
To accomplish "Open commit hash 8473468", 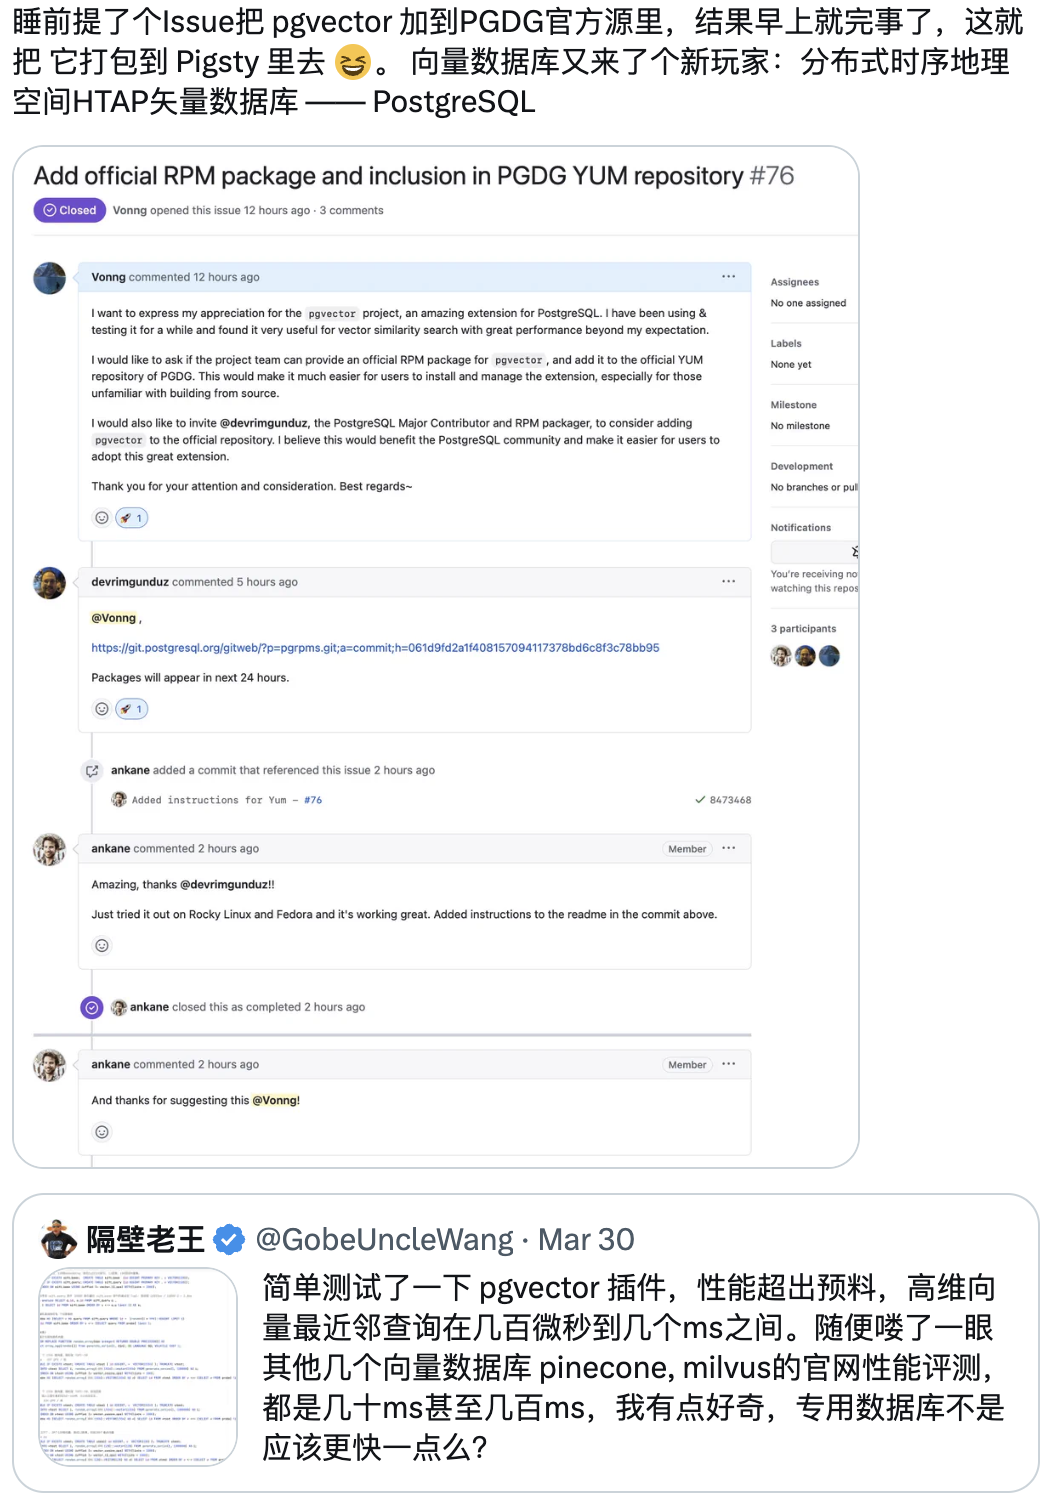I will 730,800.
